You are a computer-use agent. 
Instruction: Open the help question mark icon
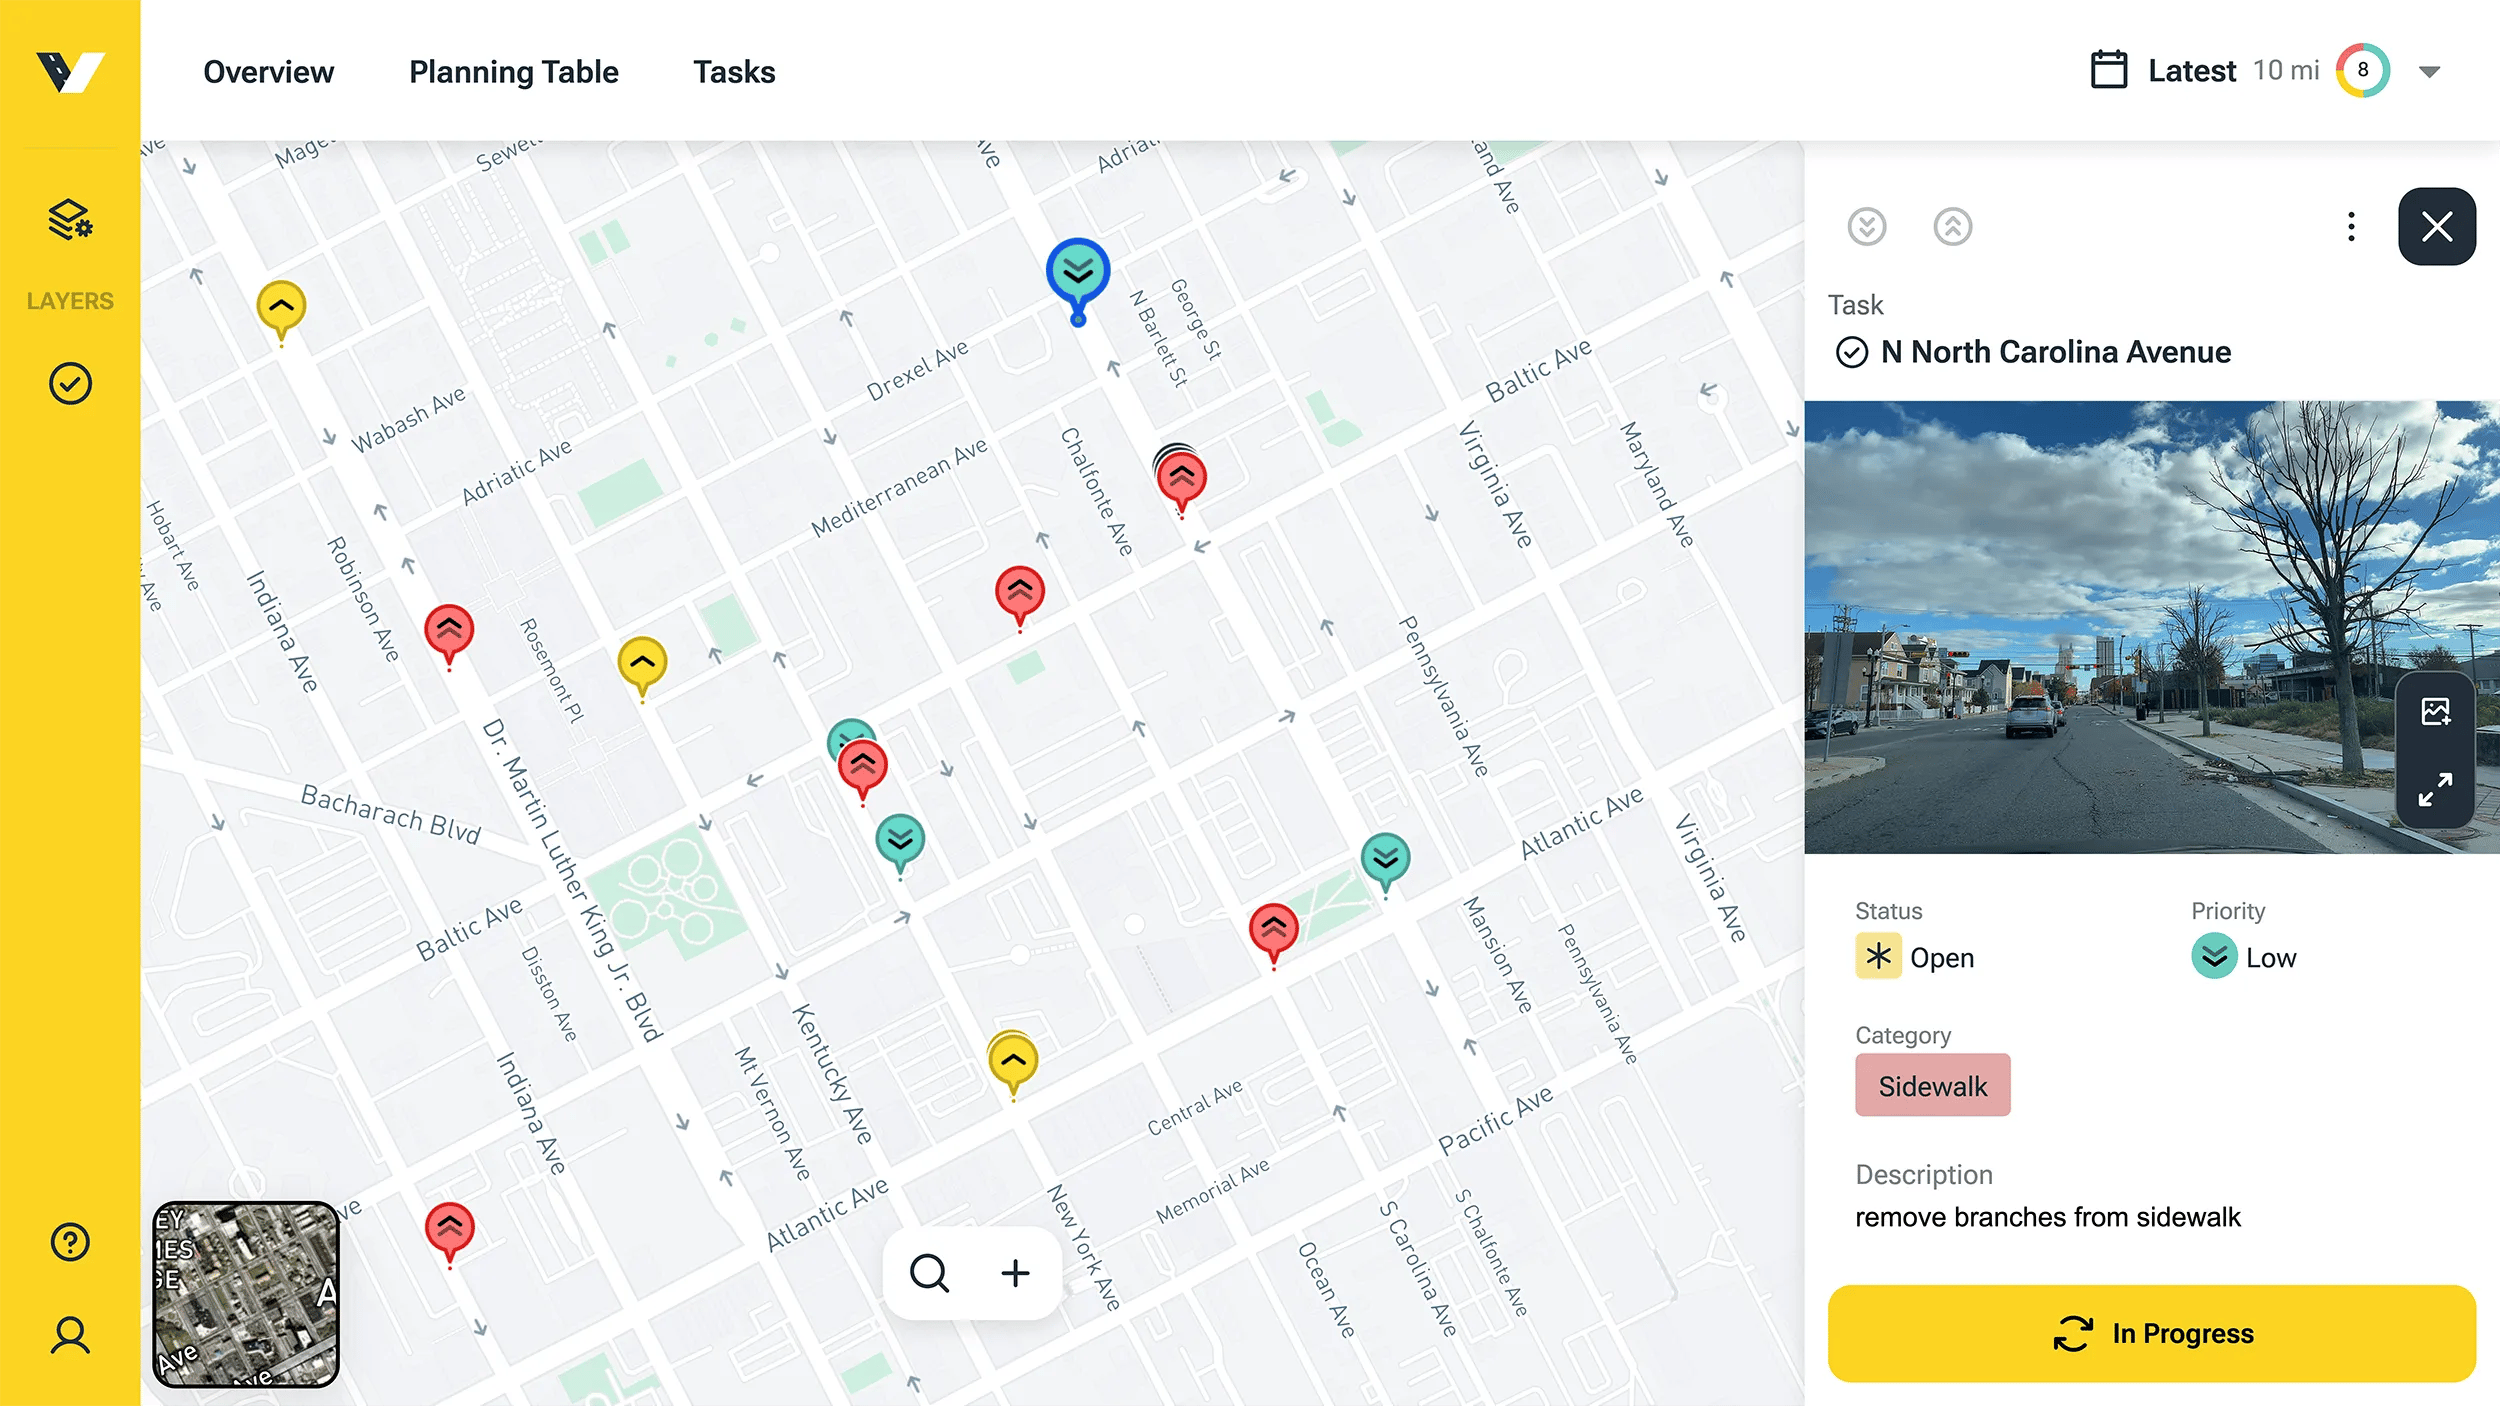pyautogui.click(x=70, y=1242)
